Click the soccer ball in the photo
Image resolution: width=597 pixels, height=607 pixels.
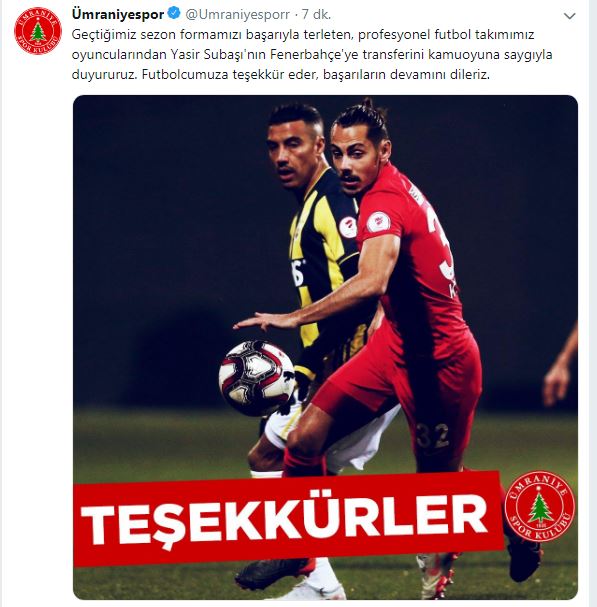(256, 377)
